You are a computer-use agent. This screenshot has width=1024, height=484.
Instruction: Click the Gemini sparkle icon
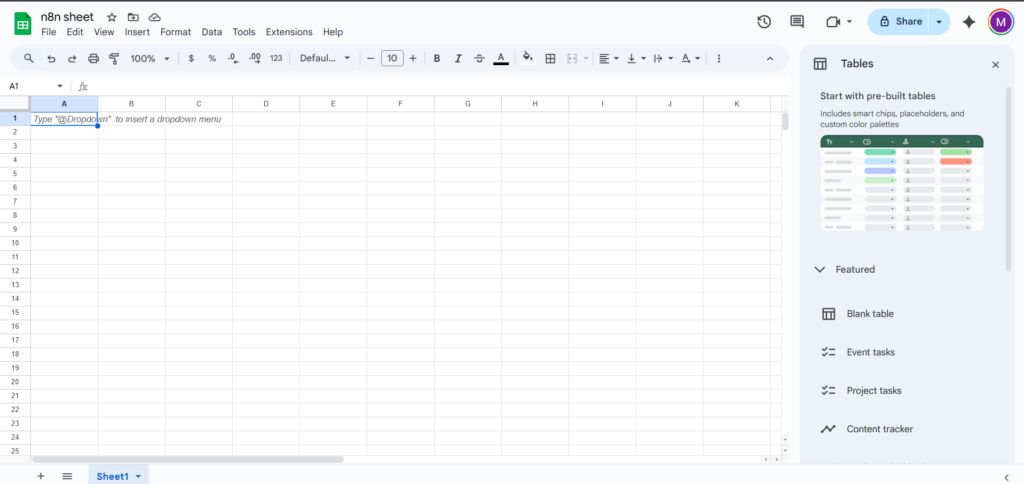[968, 21]
